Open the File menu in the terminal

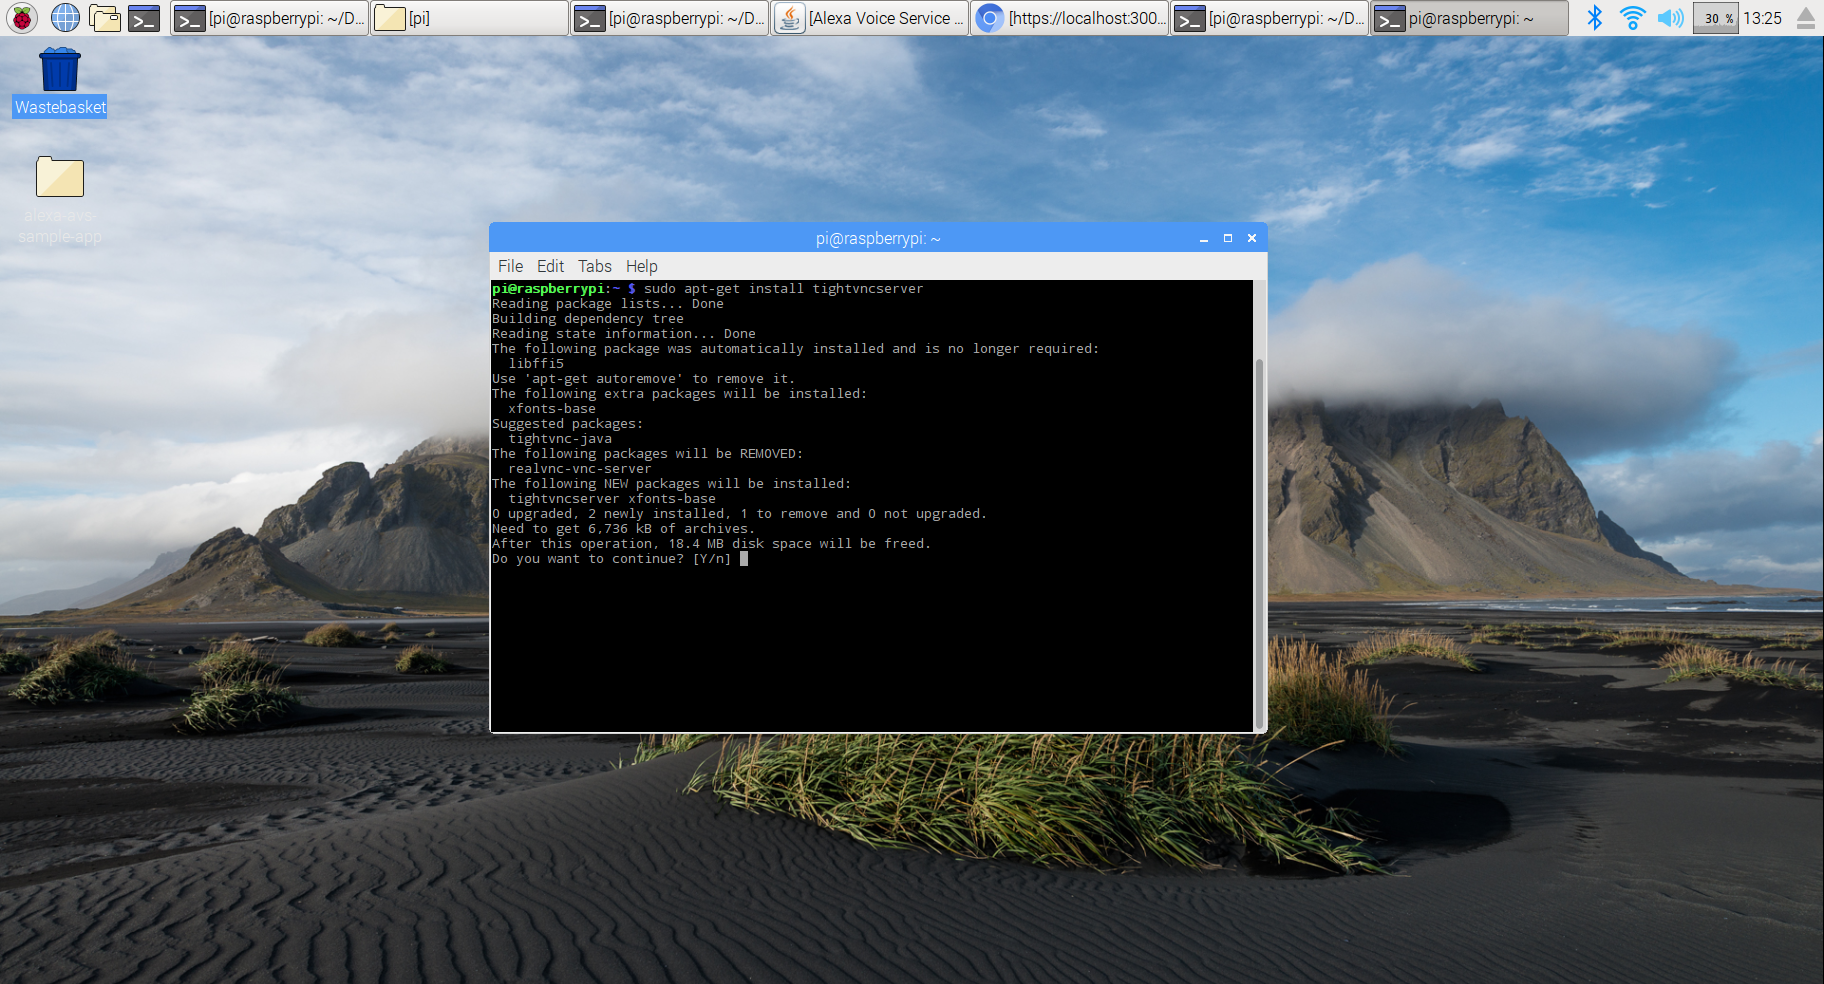coord(510,266)
